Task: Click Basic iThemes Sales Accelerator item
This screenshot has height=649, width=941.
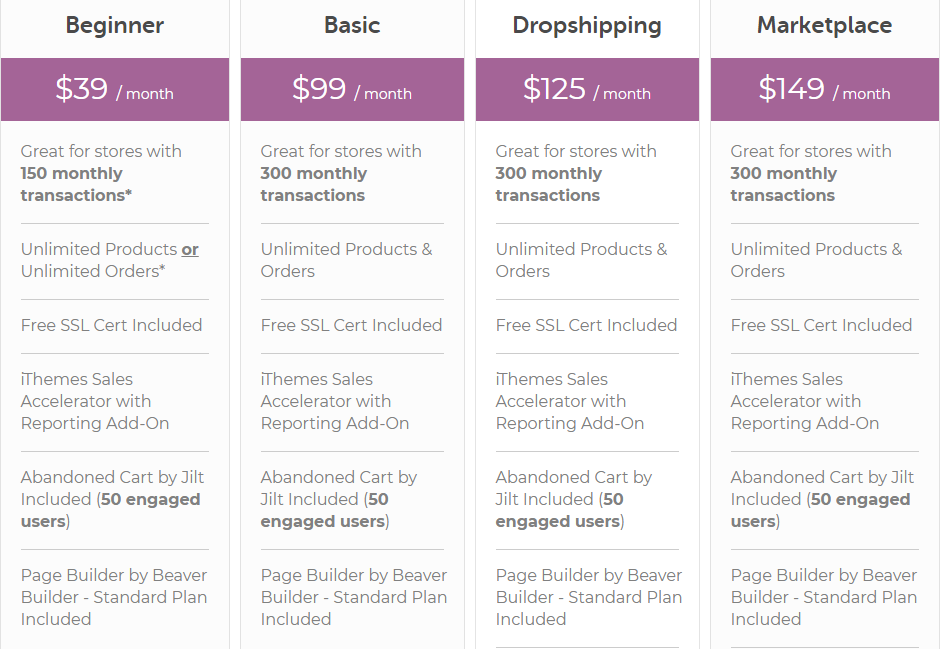Action: click(x=335, y=401)
